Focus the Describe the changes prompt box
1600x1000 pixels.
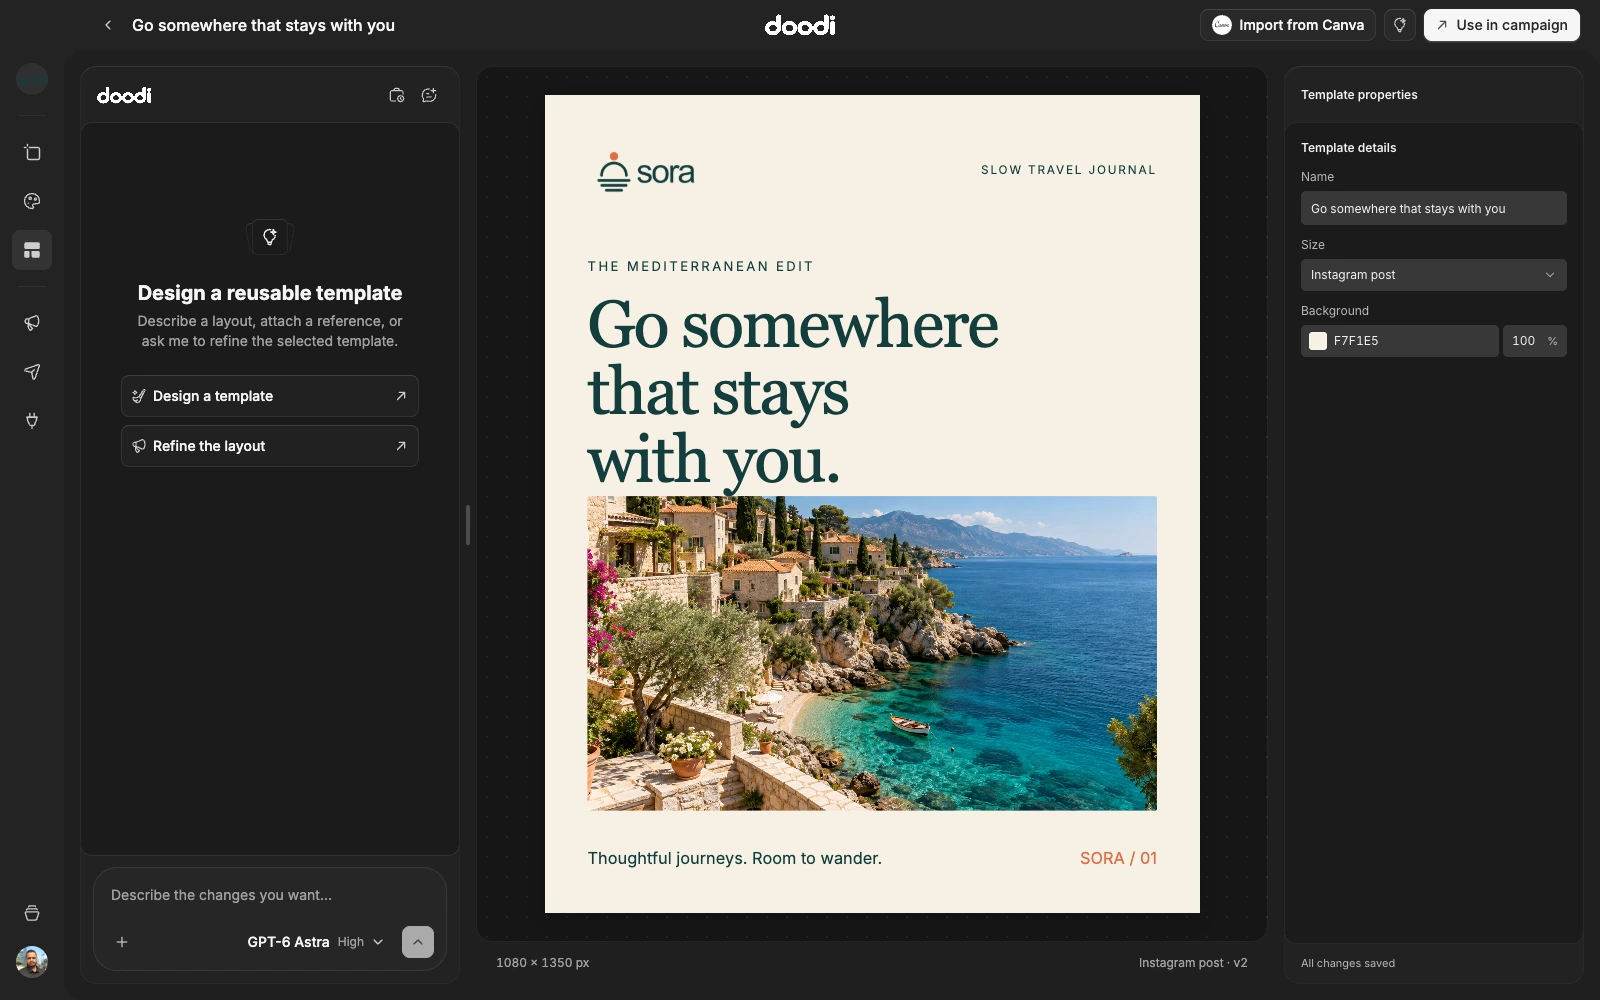(x=270, y=895)
